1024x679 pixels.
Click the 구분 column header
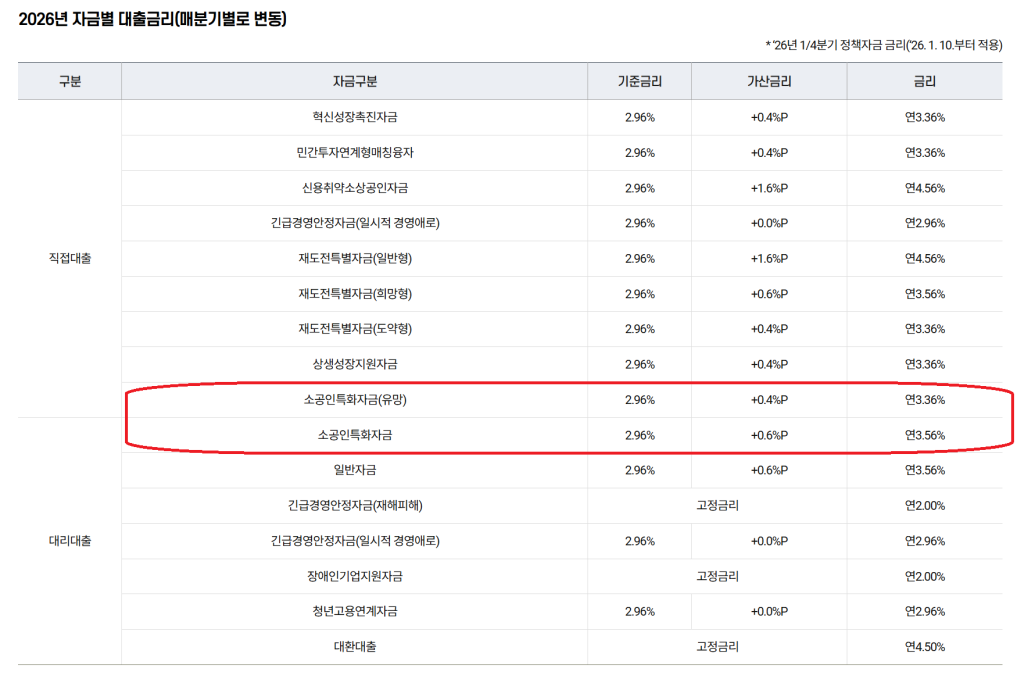[69, 82]
